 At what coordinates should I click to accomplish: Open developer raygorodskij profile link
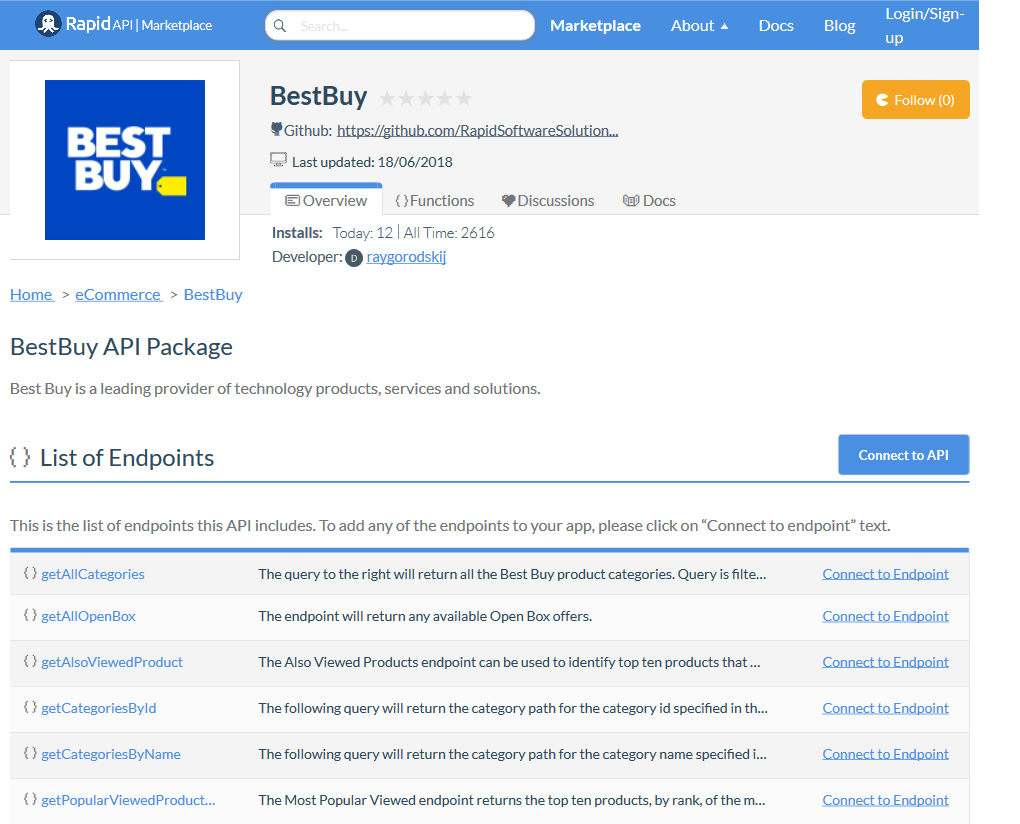406,257
